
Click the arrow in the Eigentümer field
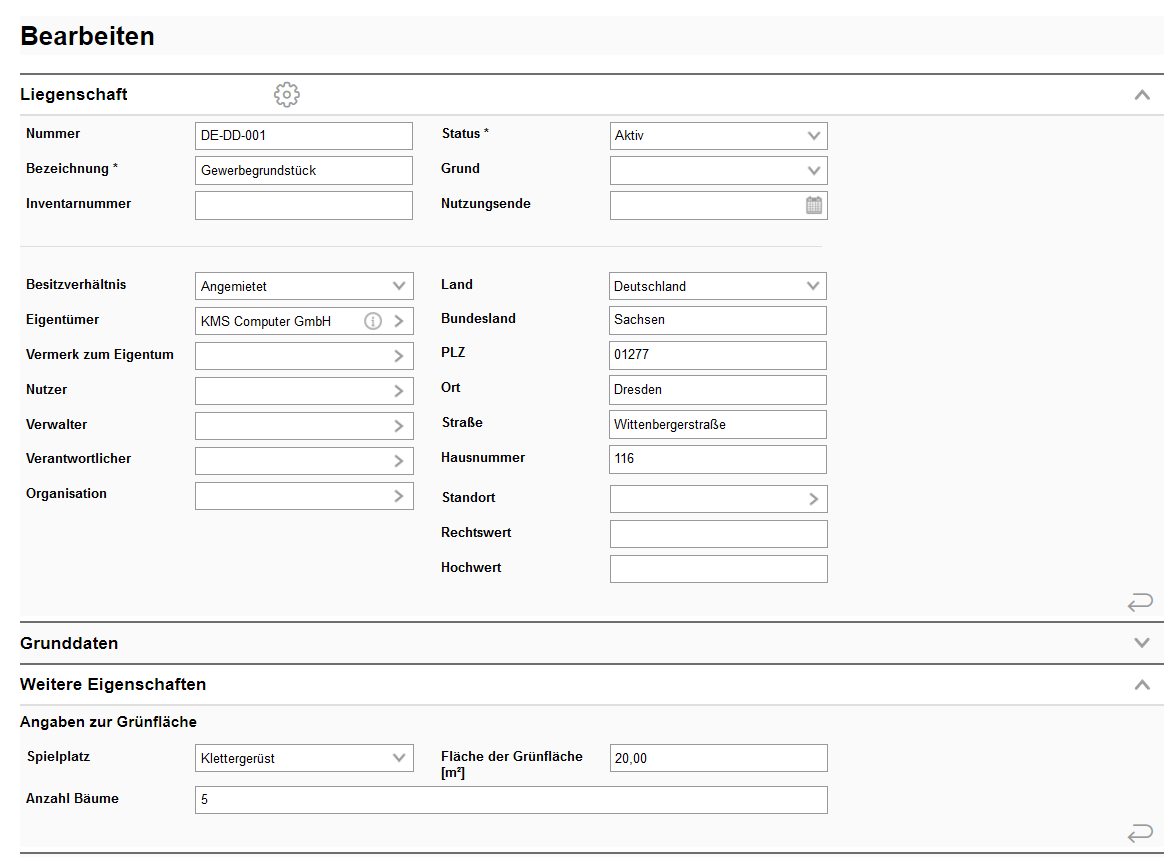tap(399, 321)
